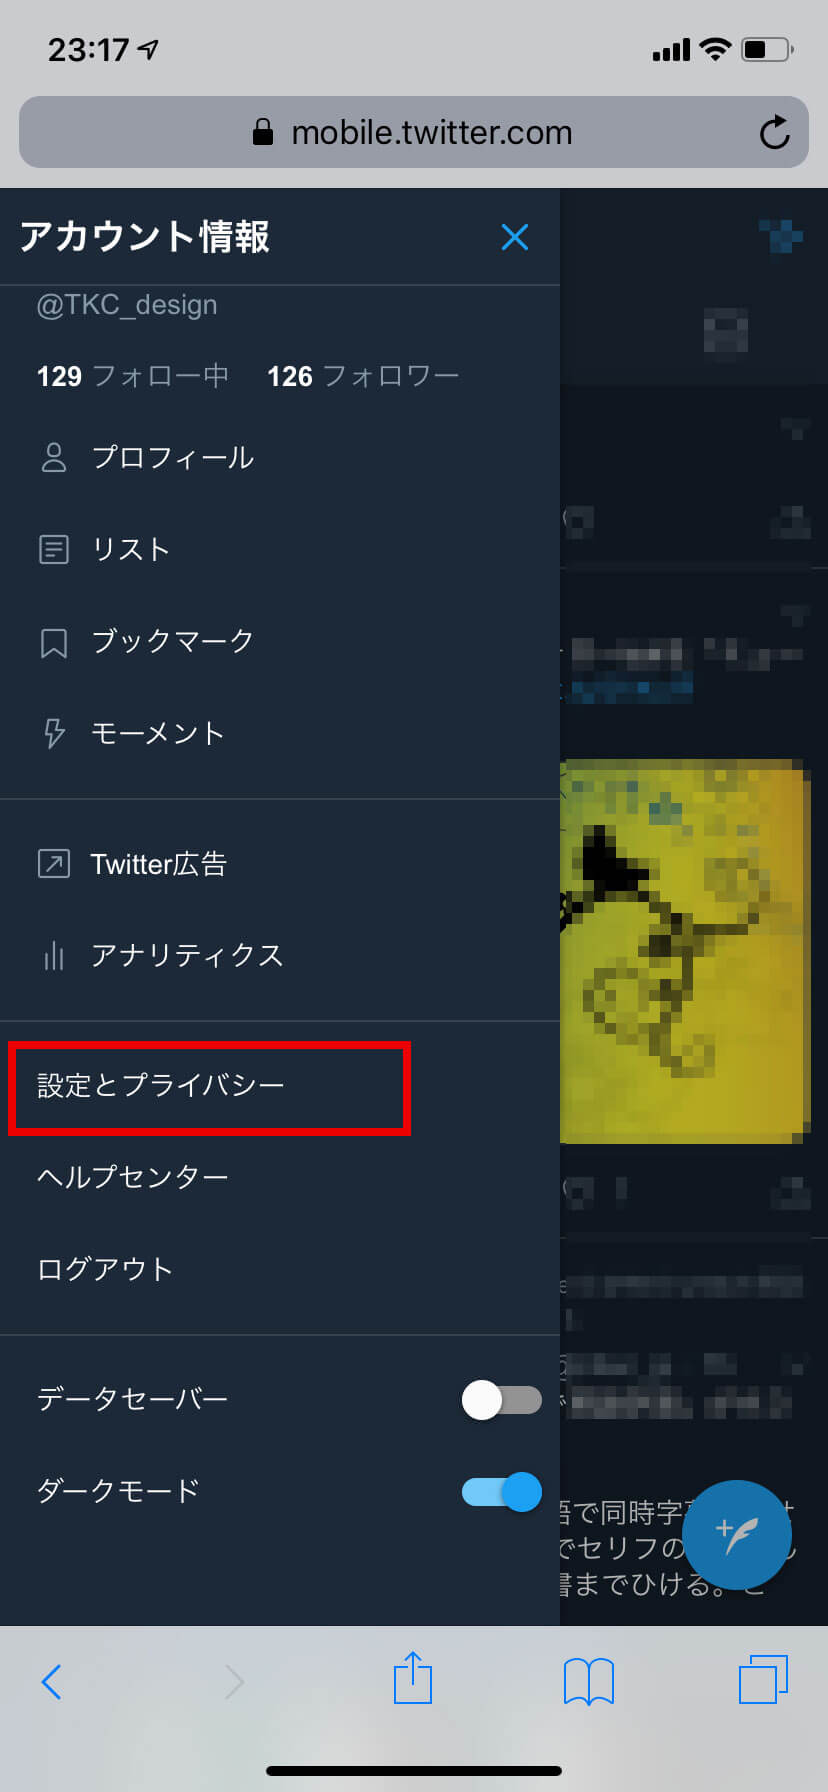This screenshot has height=1792, width=828.
Task: Close the アカウント情報 panel
Action: pyautogui.click(x=514, y=237)
